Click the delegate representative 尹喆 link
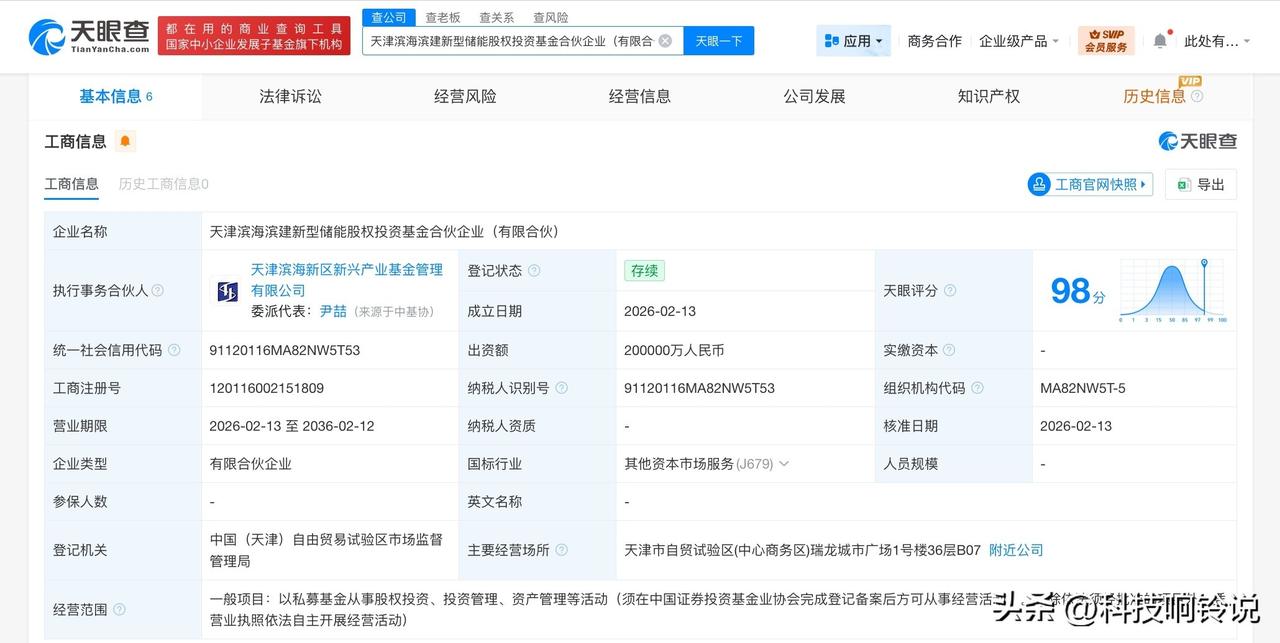The image size is (1280, 643). pos(335,311)
